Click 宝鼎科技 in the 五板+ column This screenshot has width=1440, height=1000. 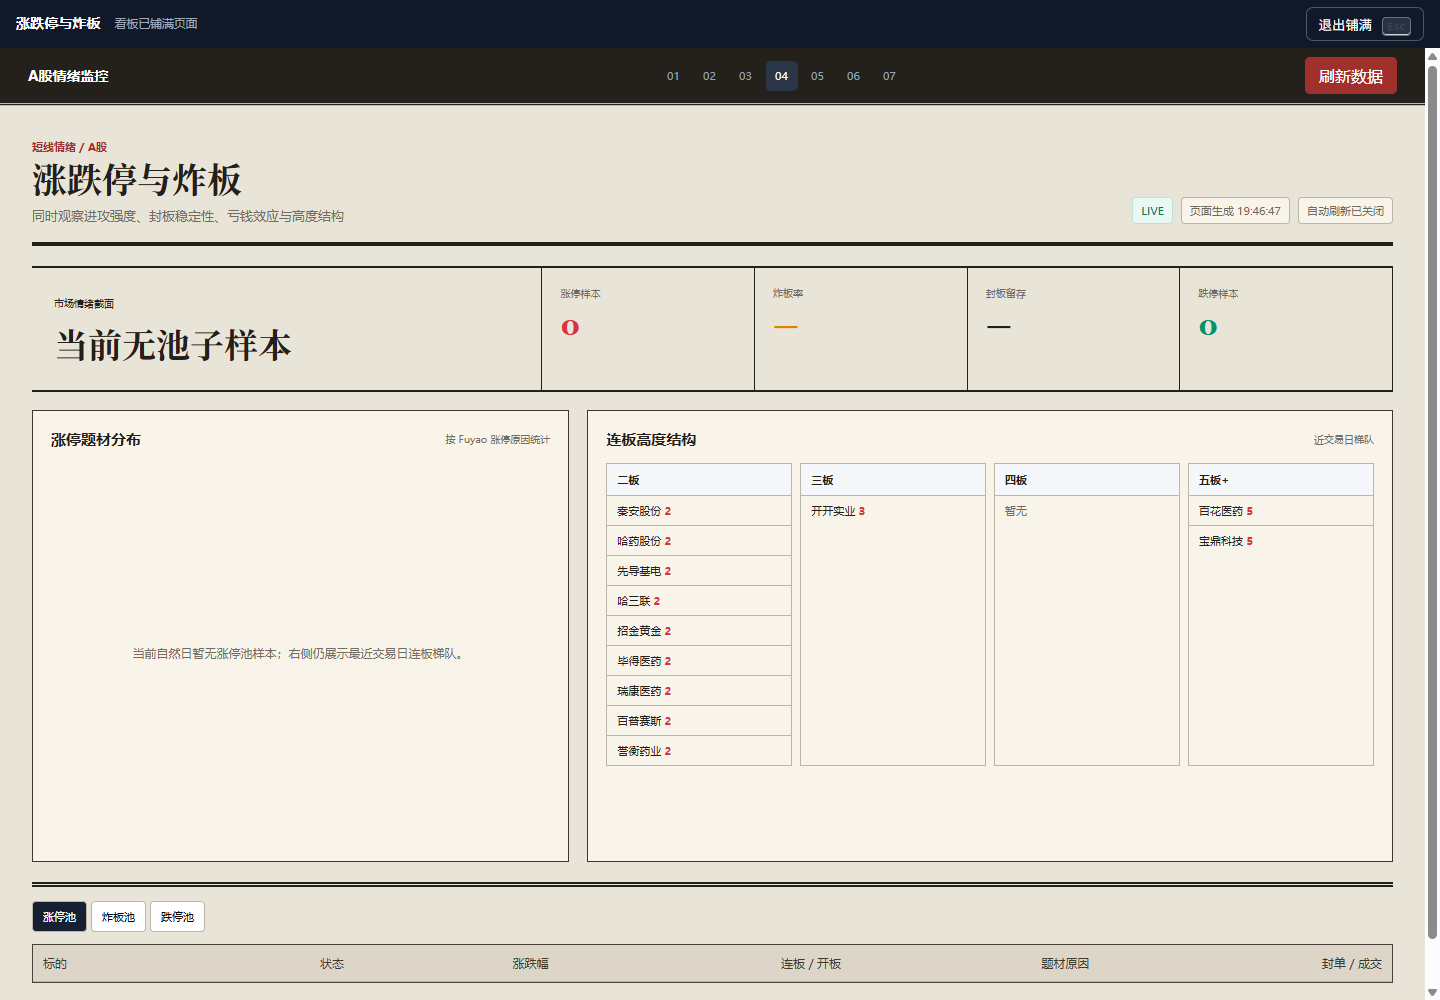click(x=1281, y=541)
